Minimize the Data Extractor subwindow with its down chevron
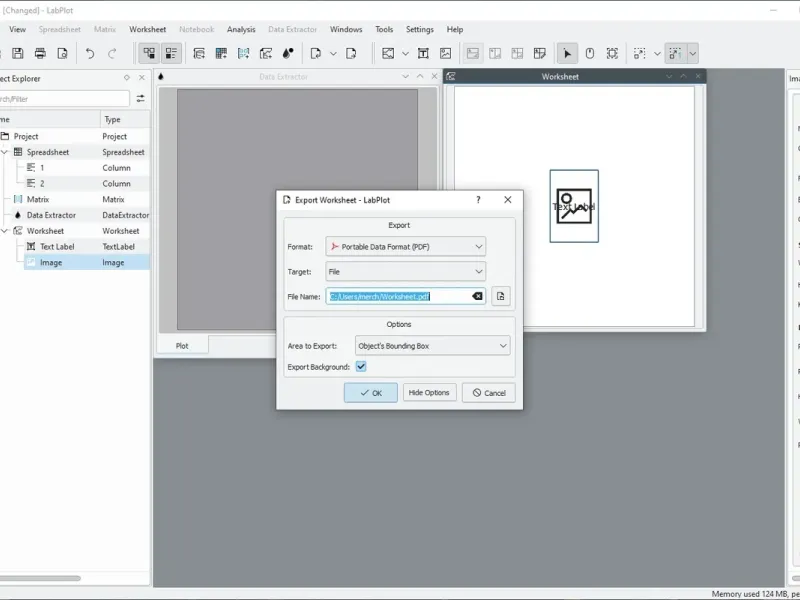800x600 pixels. (x=405, y=77)
